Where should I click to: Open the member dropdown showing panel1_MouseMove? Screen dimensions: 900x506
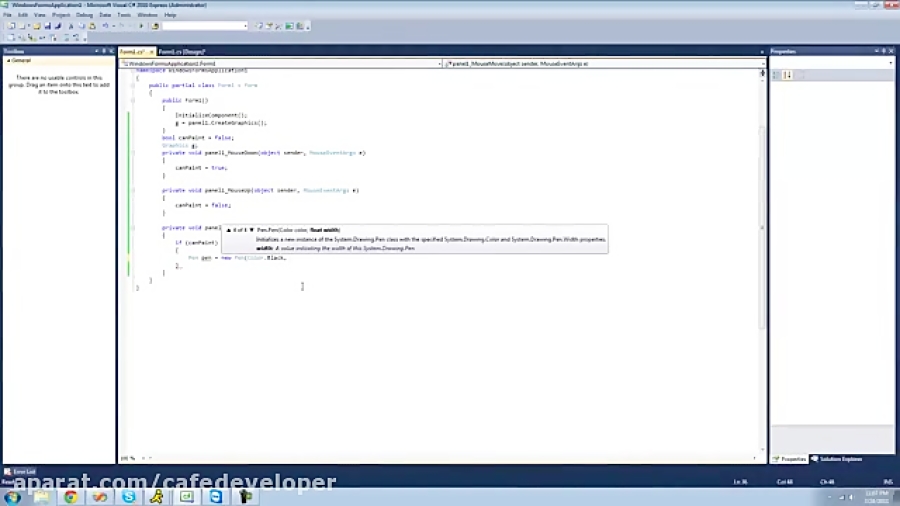pyautogui.click(x=604, y=64)
